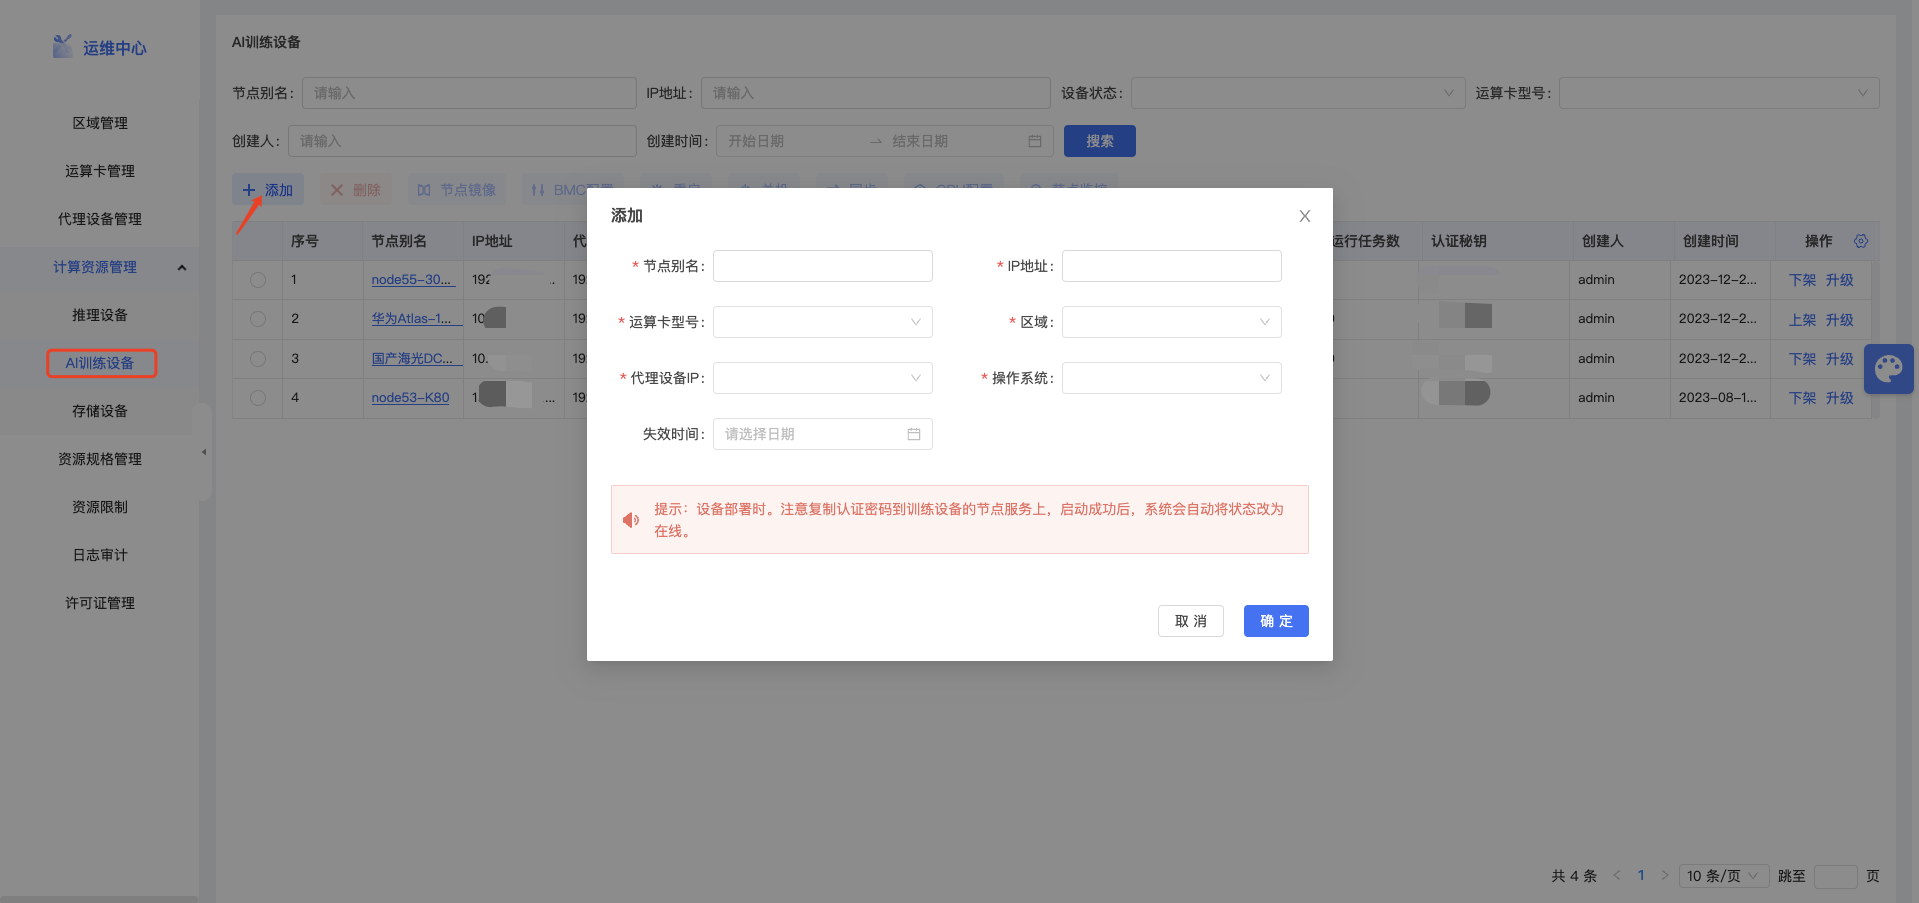Click the 开始日期 field of the date range
1919x903 pixels.
790,141
